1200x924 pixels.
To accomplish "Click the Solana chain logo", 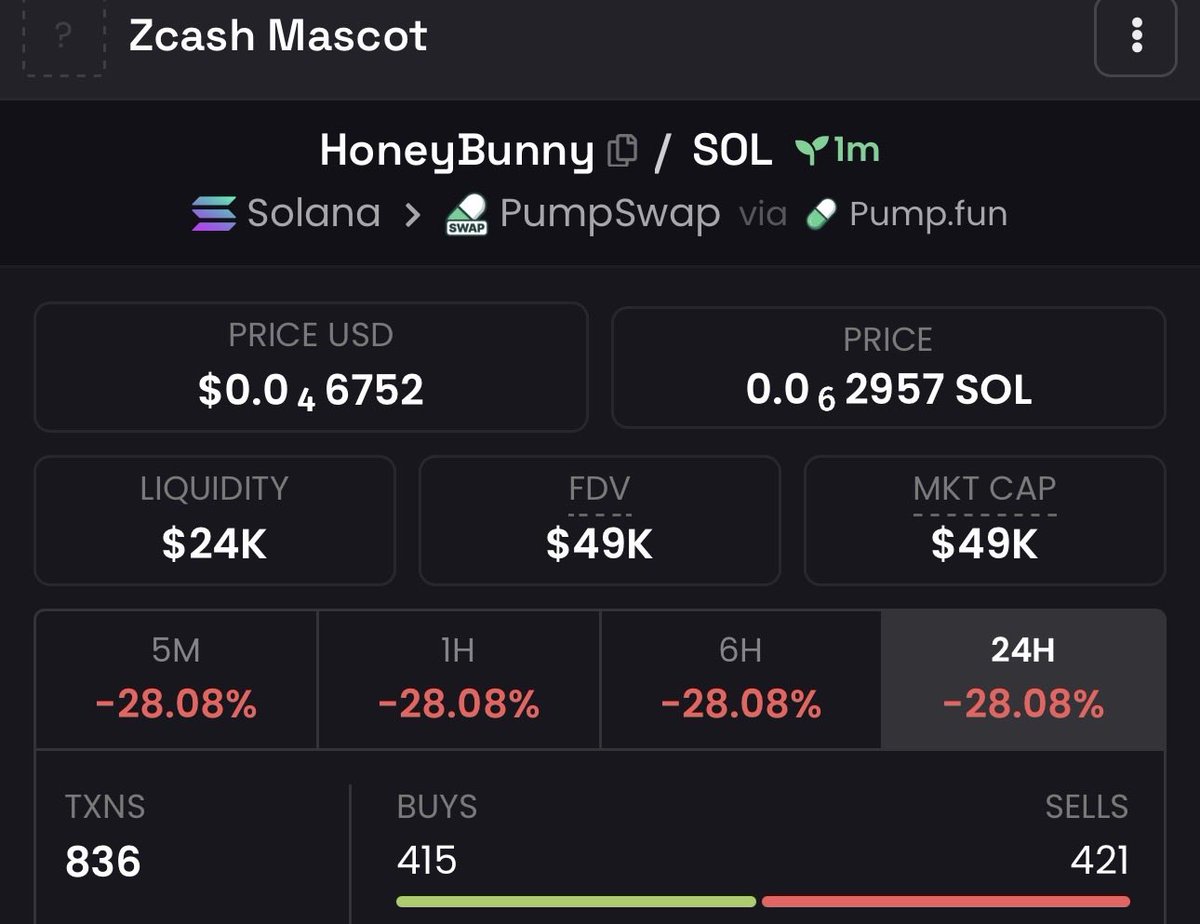I will click(214, 213).
